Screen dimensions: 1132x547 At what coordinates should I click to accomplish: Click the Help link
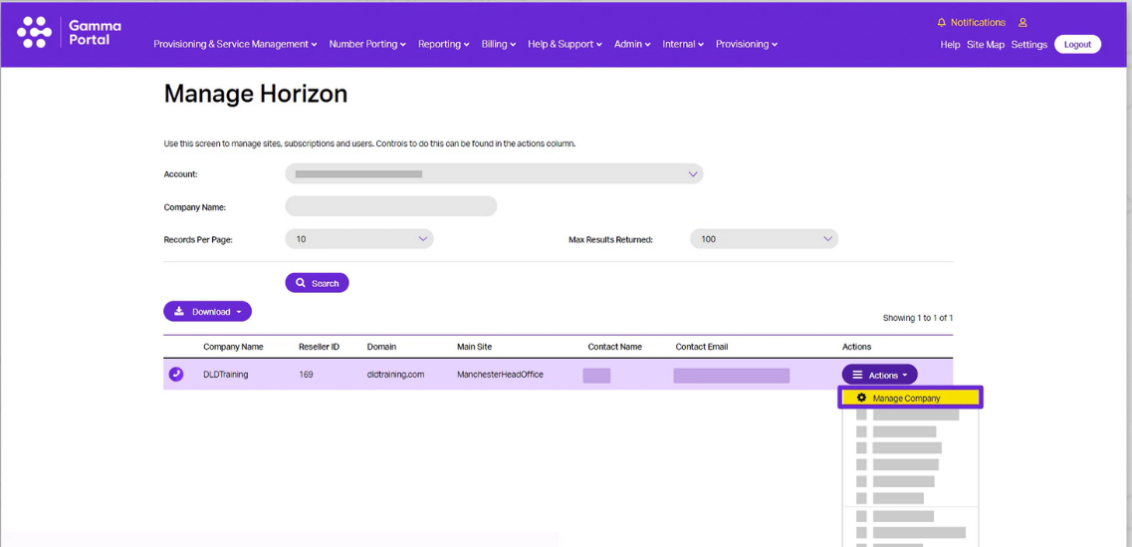click(950, 45)
